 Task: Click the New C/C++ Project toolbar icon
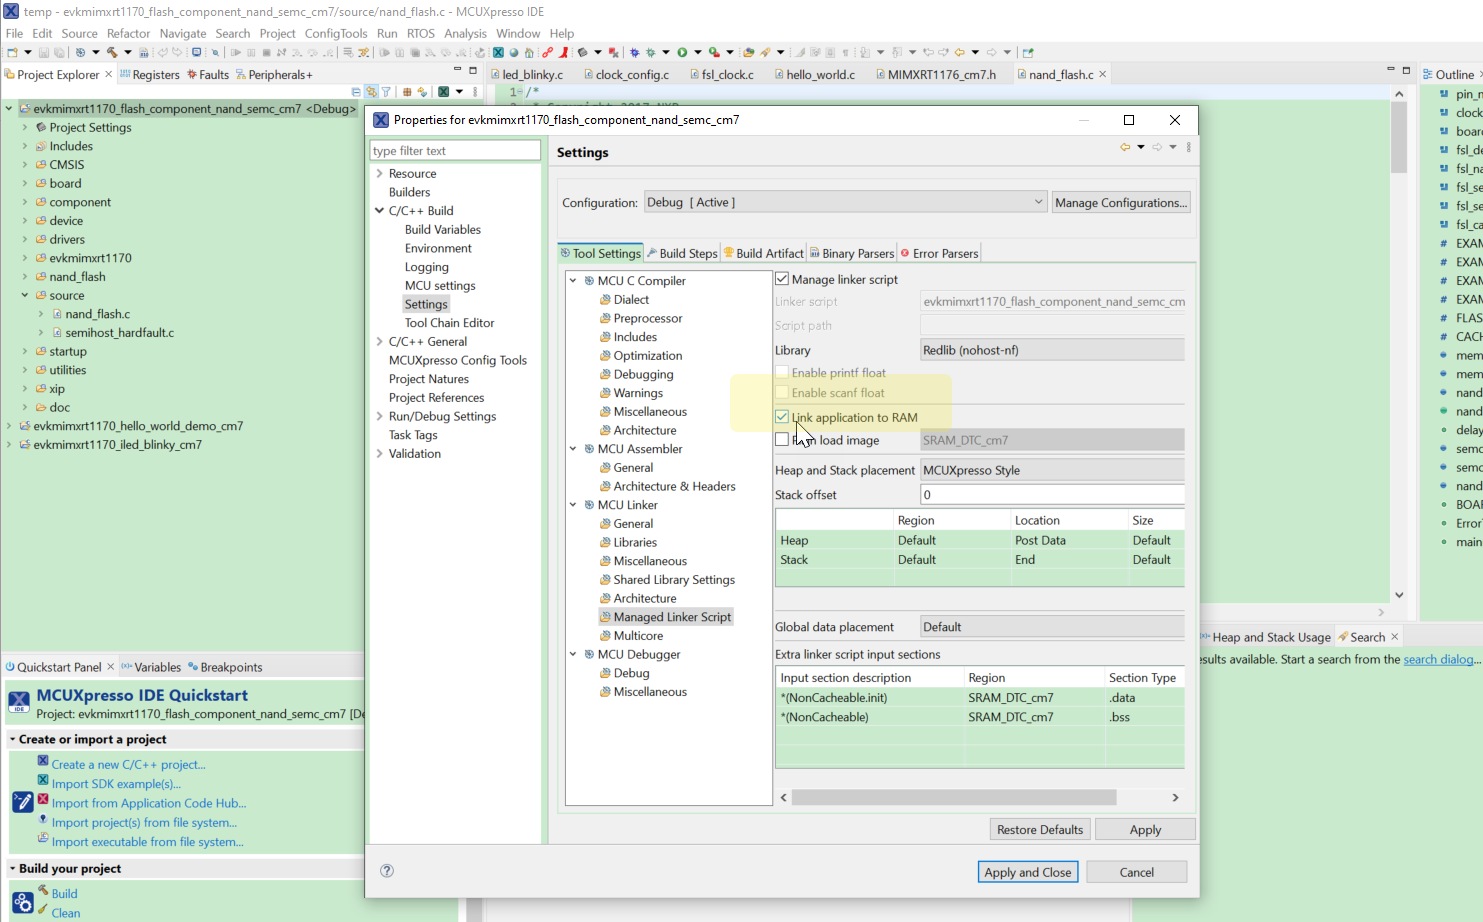14,52
